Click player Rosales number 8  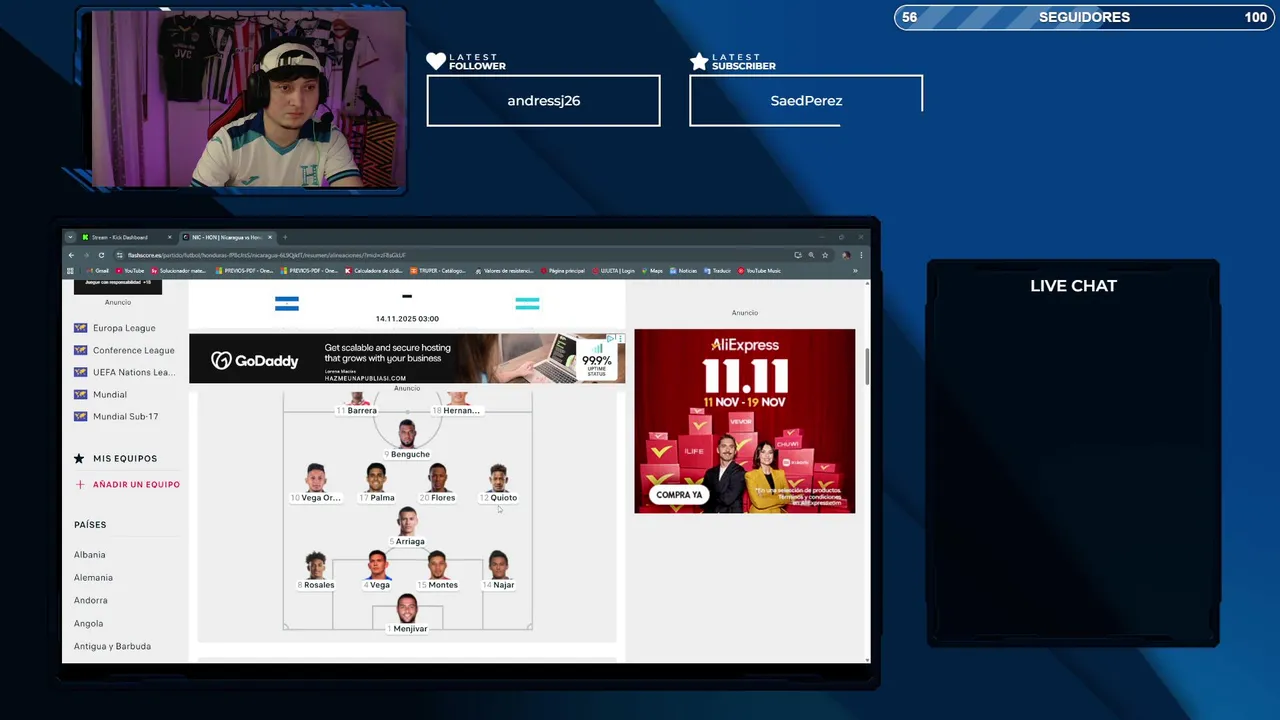click(x=316, y=569)
